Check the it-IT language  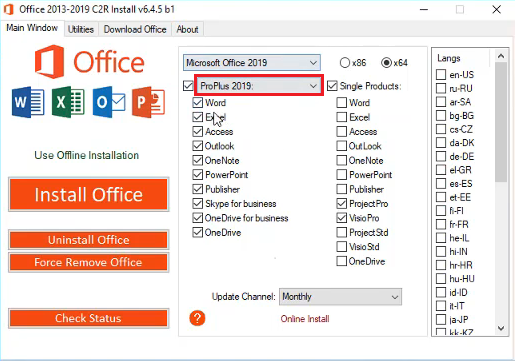click(441, 306)
